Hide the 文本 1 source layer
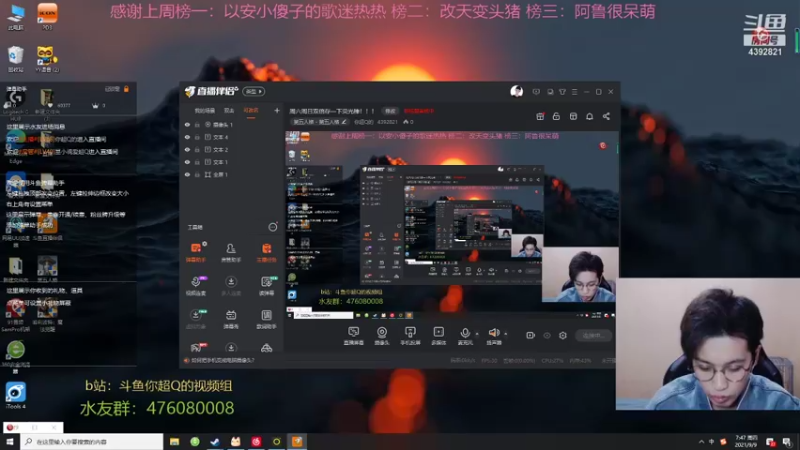This screenshot has width=800, height=450. click(187, 162)
